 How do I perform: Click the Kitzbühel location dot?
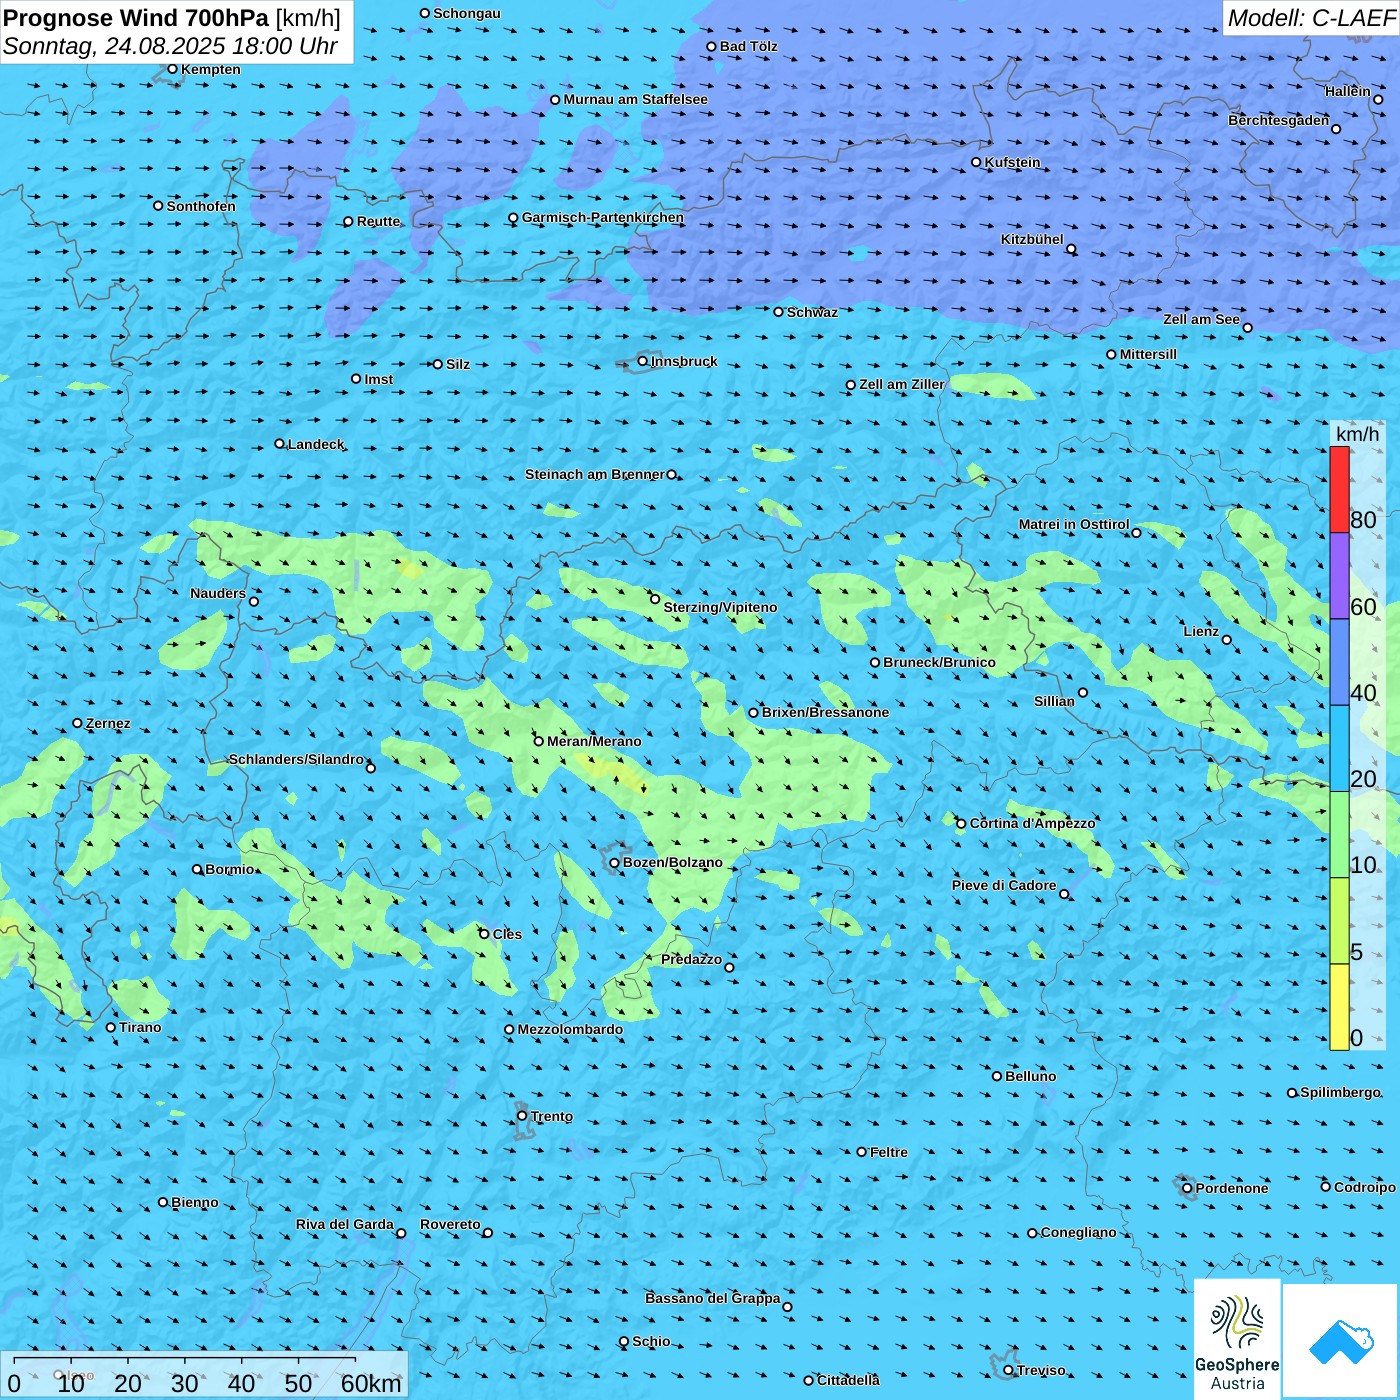[x=1071, y=249]
